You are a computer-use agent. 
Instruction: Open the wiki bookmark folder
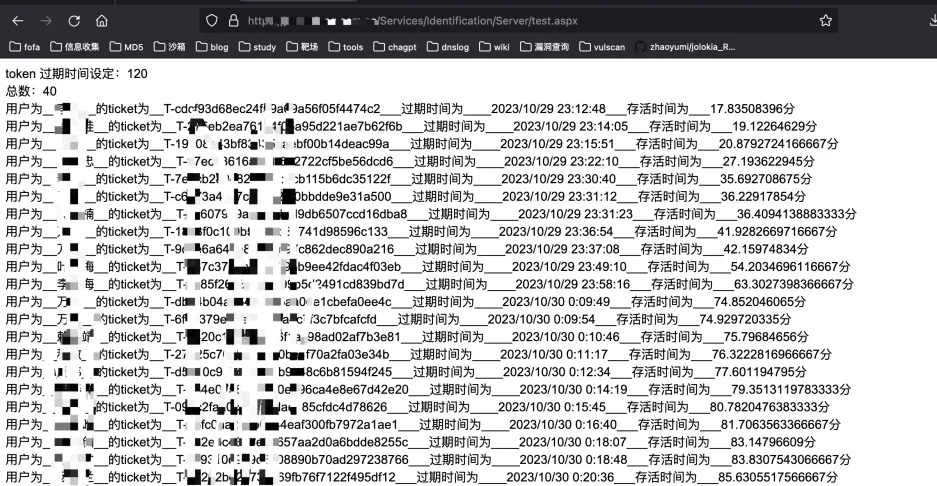[495, 47]
